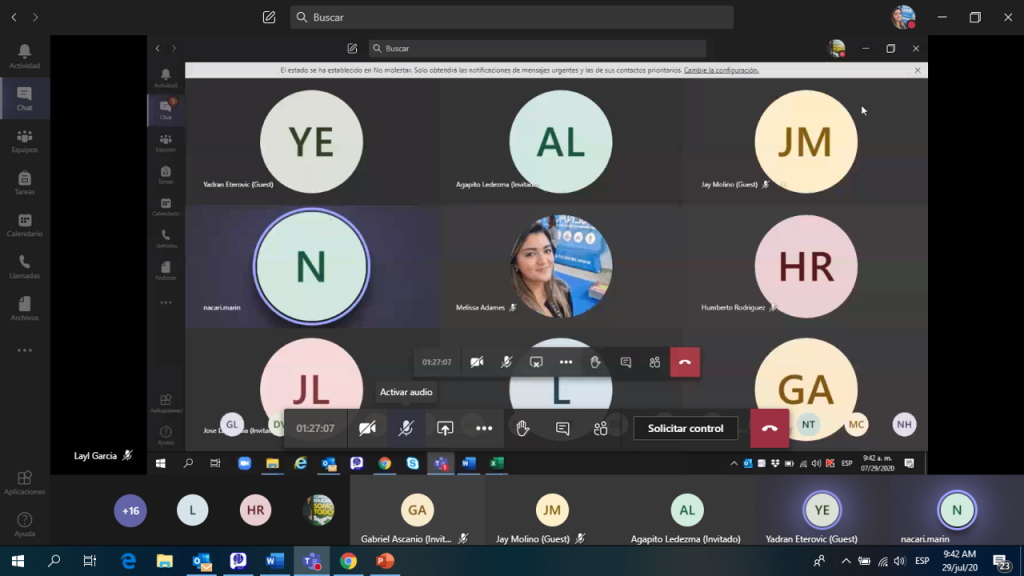Click the compose icon in the shared screen title bar

(x=352, y=48)
